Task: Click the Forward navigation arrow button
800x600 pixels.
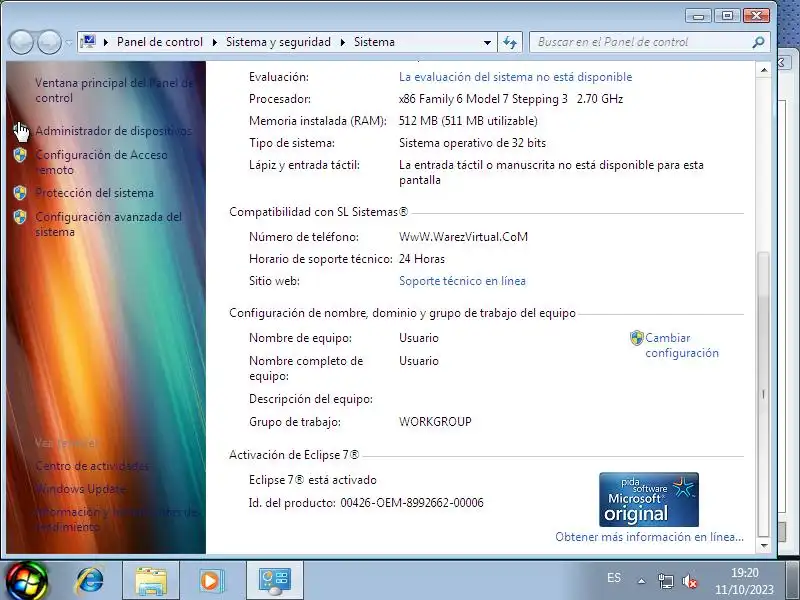Action: [x=49, y=42]
